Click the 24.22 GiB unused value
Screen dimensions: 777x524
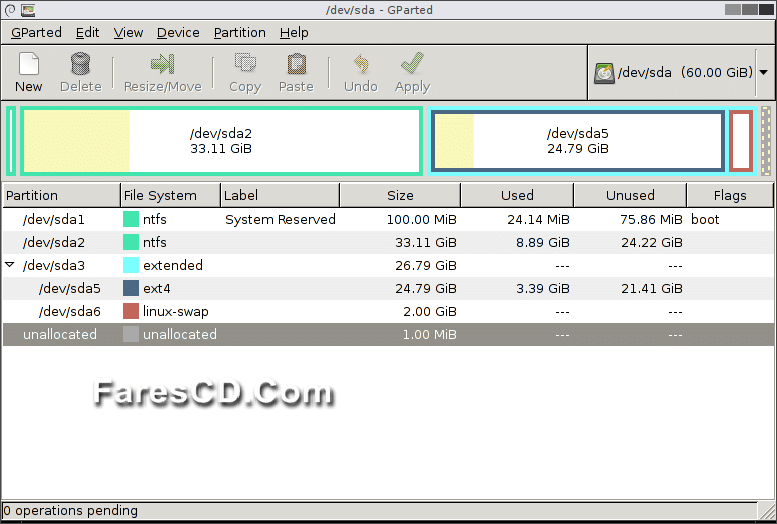click(652, 242)
